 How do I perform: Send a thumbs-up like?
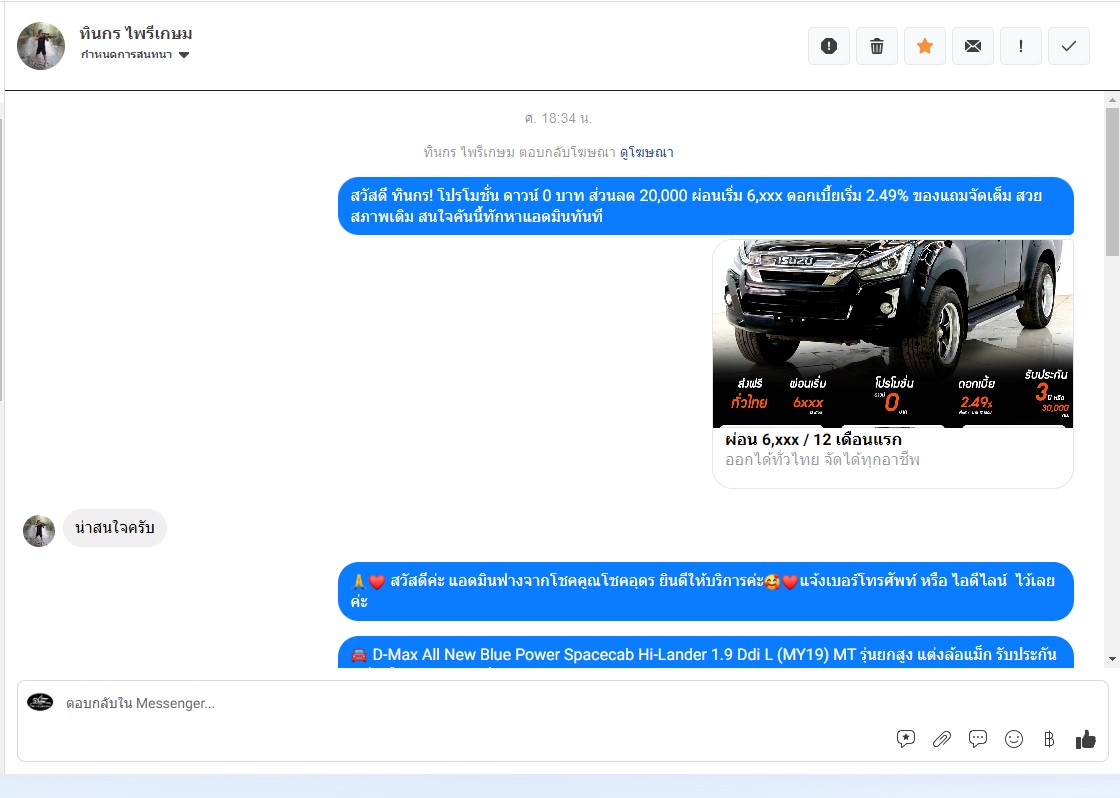(x=1086, y=739)
